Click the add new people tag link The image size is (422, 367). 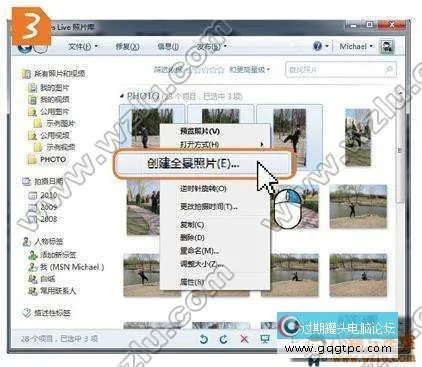click(58, 255)
